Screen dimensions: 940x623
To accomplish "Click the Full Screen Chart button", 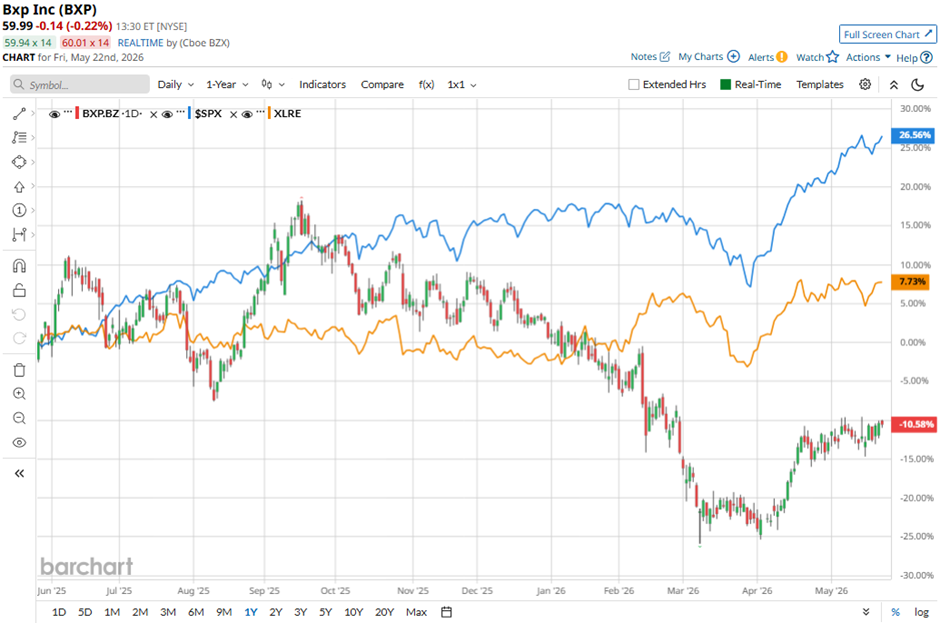I will [x=888, y=35].
